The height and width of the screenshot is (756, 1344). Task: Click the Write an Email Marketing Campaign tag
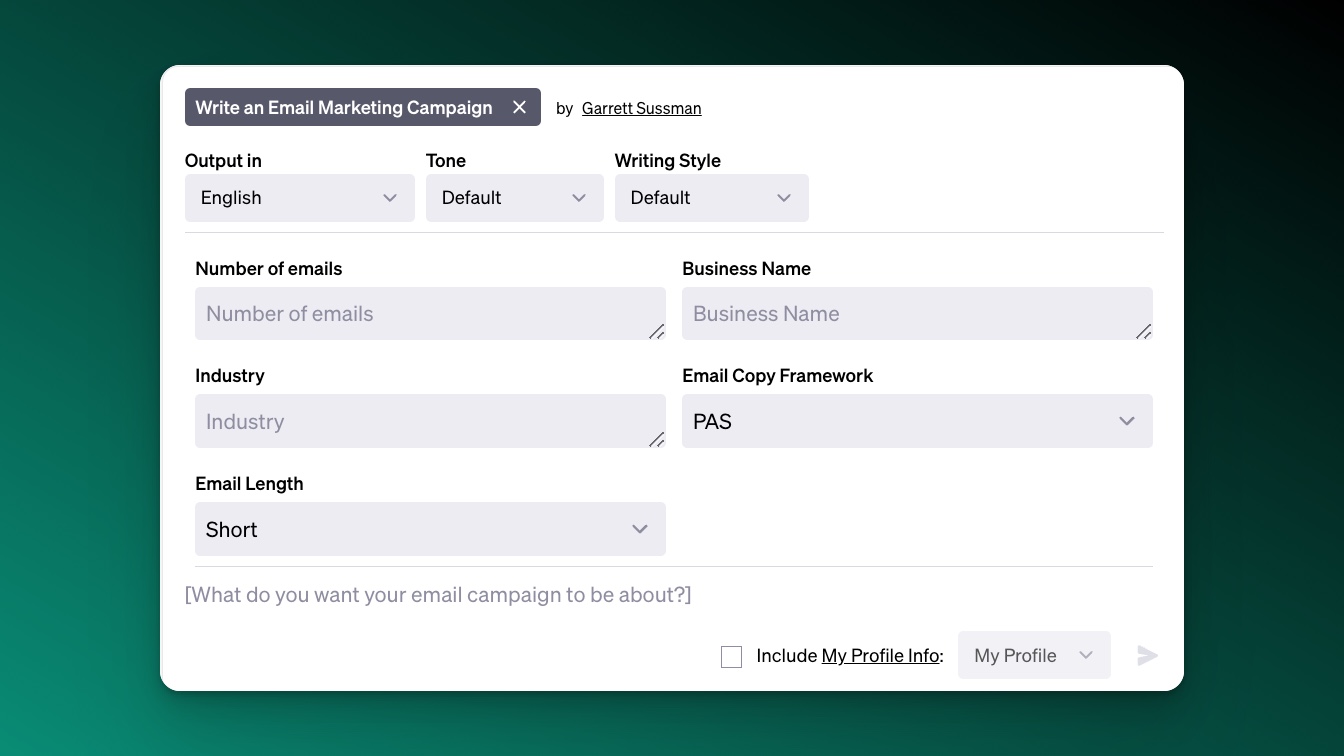(x=343, y=107)
